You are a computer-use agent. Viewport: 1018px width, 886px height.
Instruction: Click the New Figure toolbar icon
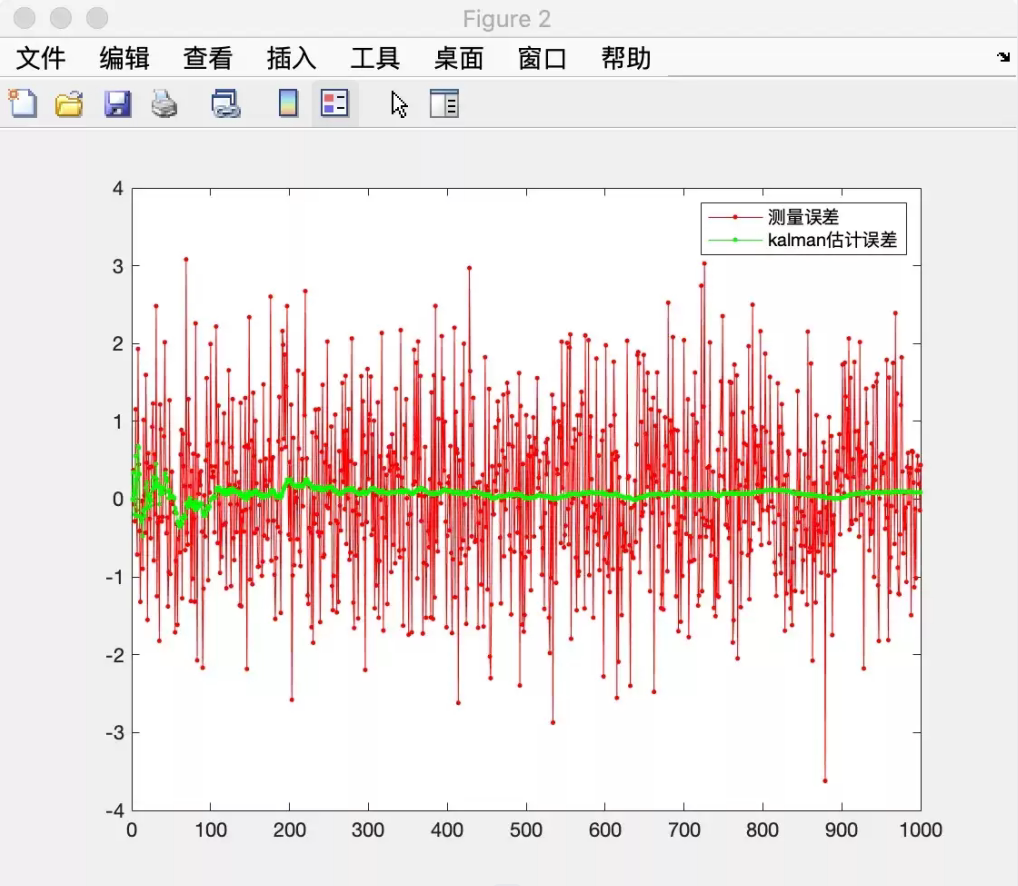[22, 103]
